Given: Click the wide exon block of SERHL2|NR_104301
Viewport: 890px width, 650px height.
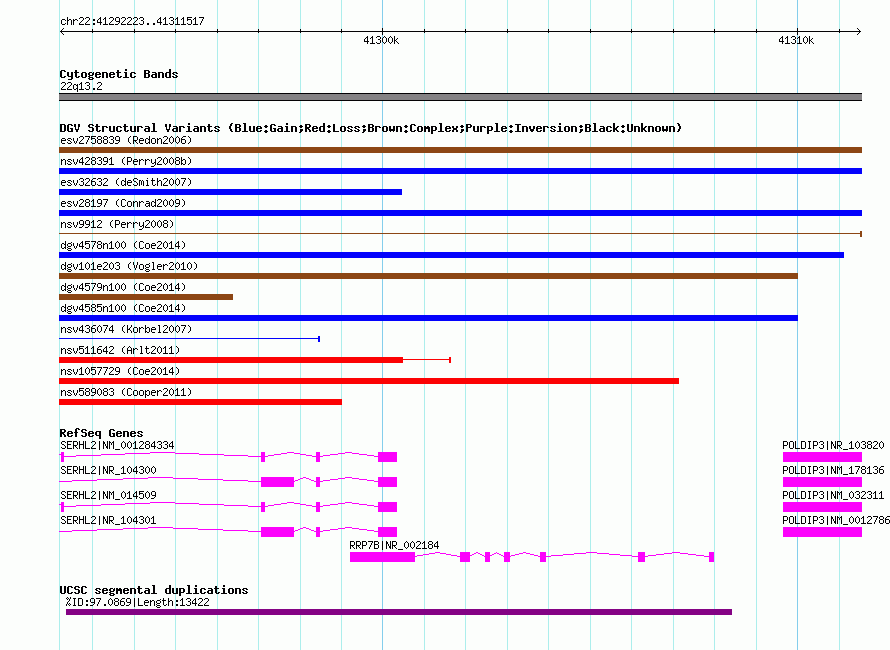Looking at the screenshot, I should [x=278, y=532].
